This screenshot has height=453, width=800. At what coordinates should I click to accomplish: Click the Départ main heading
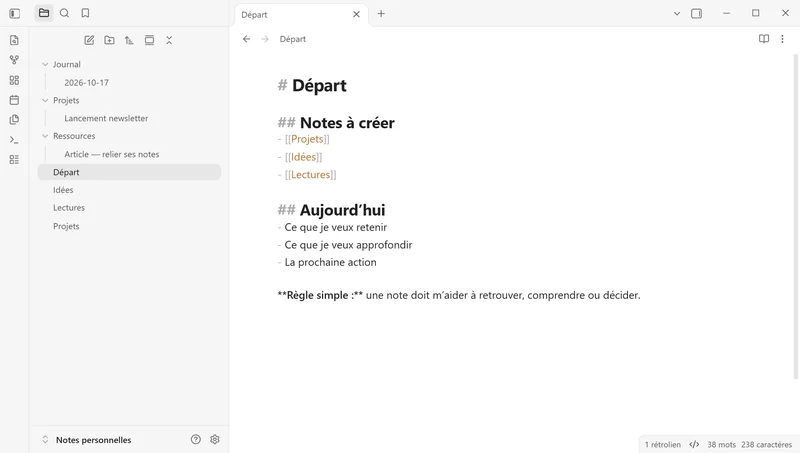click(319, 86)
